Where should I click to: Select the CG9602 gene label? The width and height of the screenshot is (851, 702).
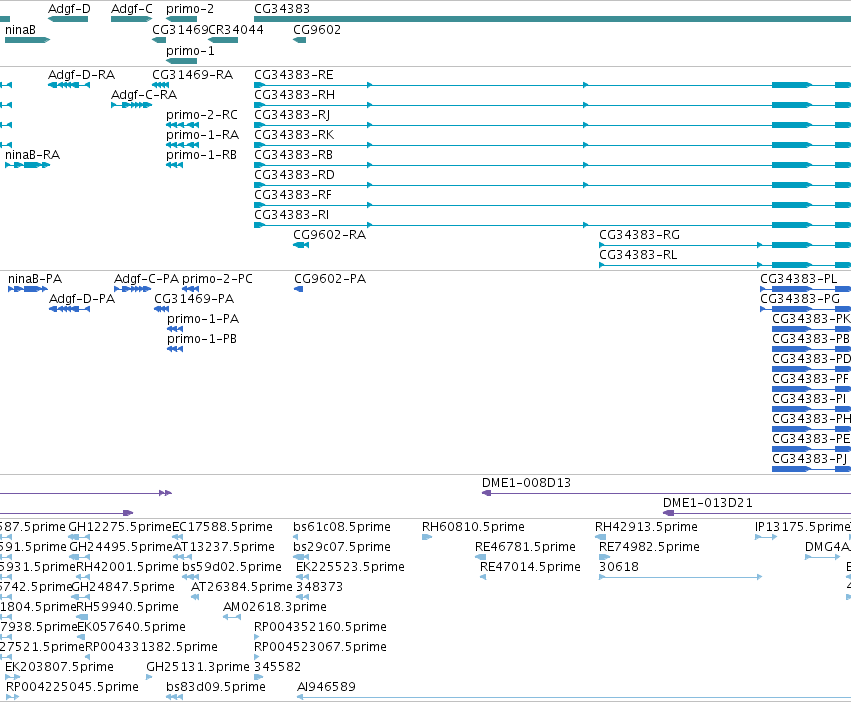(x=317, y=30)
